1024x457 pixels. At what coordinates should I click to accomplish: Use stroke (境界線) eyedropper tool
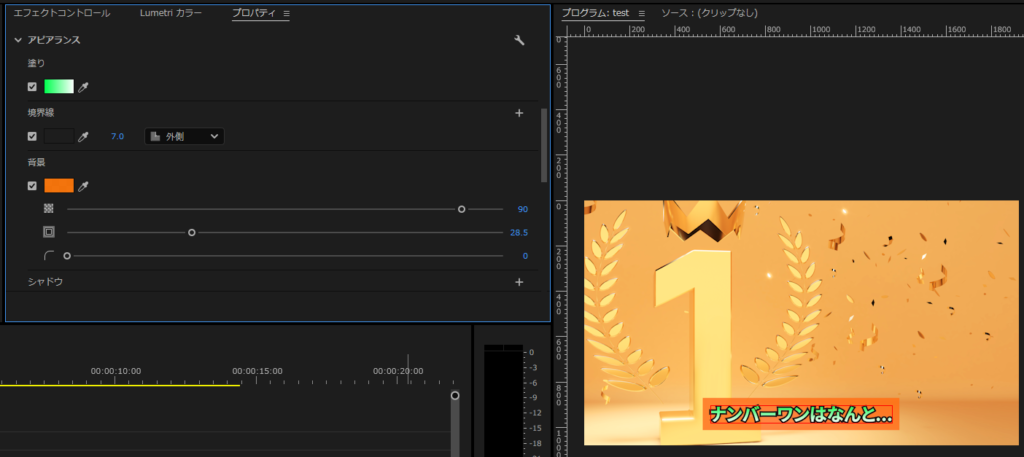(84, 136)
